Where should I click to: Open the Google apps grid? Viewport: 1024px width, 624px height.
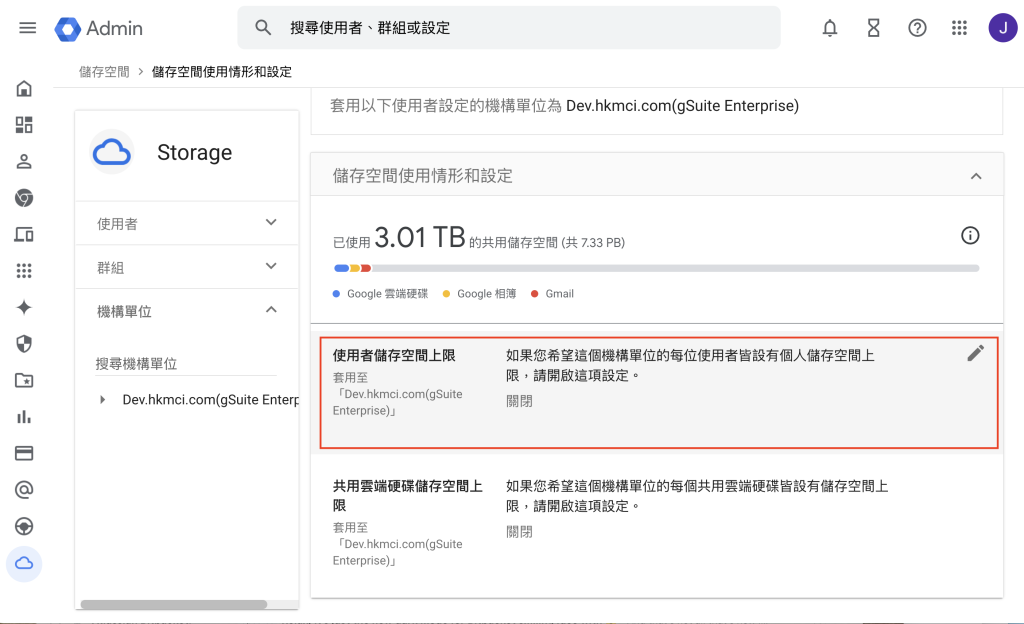pos(959,28)
